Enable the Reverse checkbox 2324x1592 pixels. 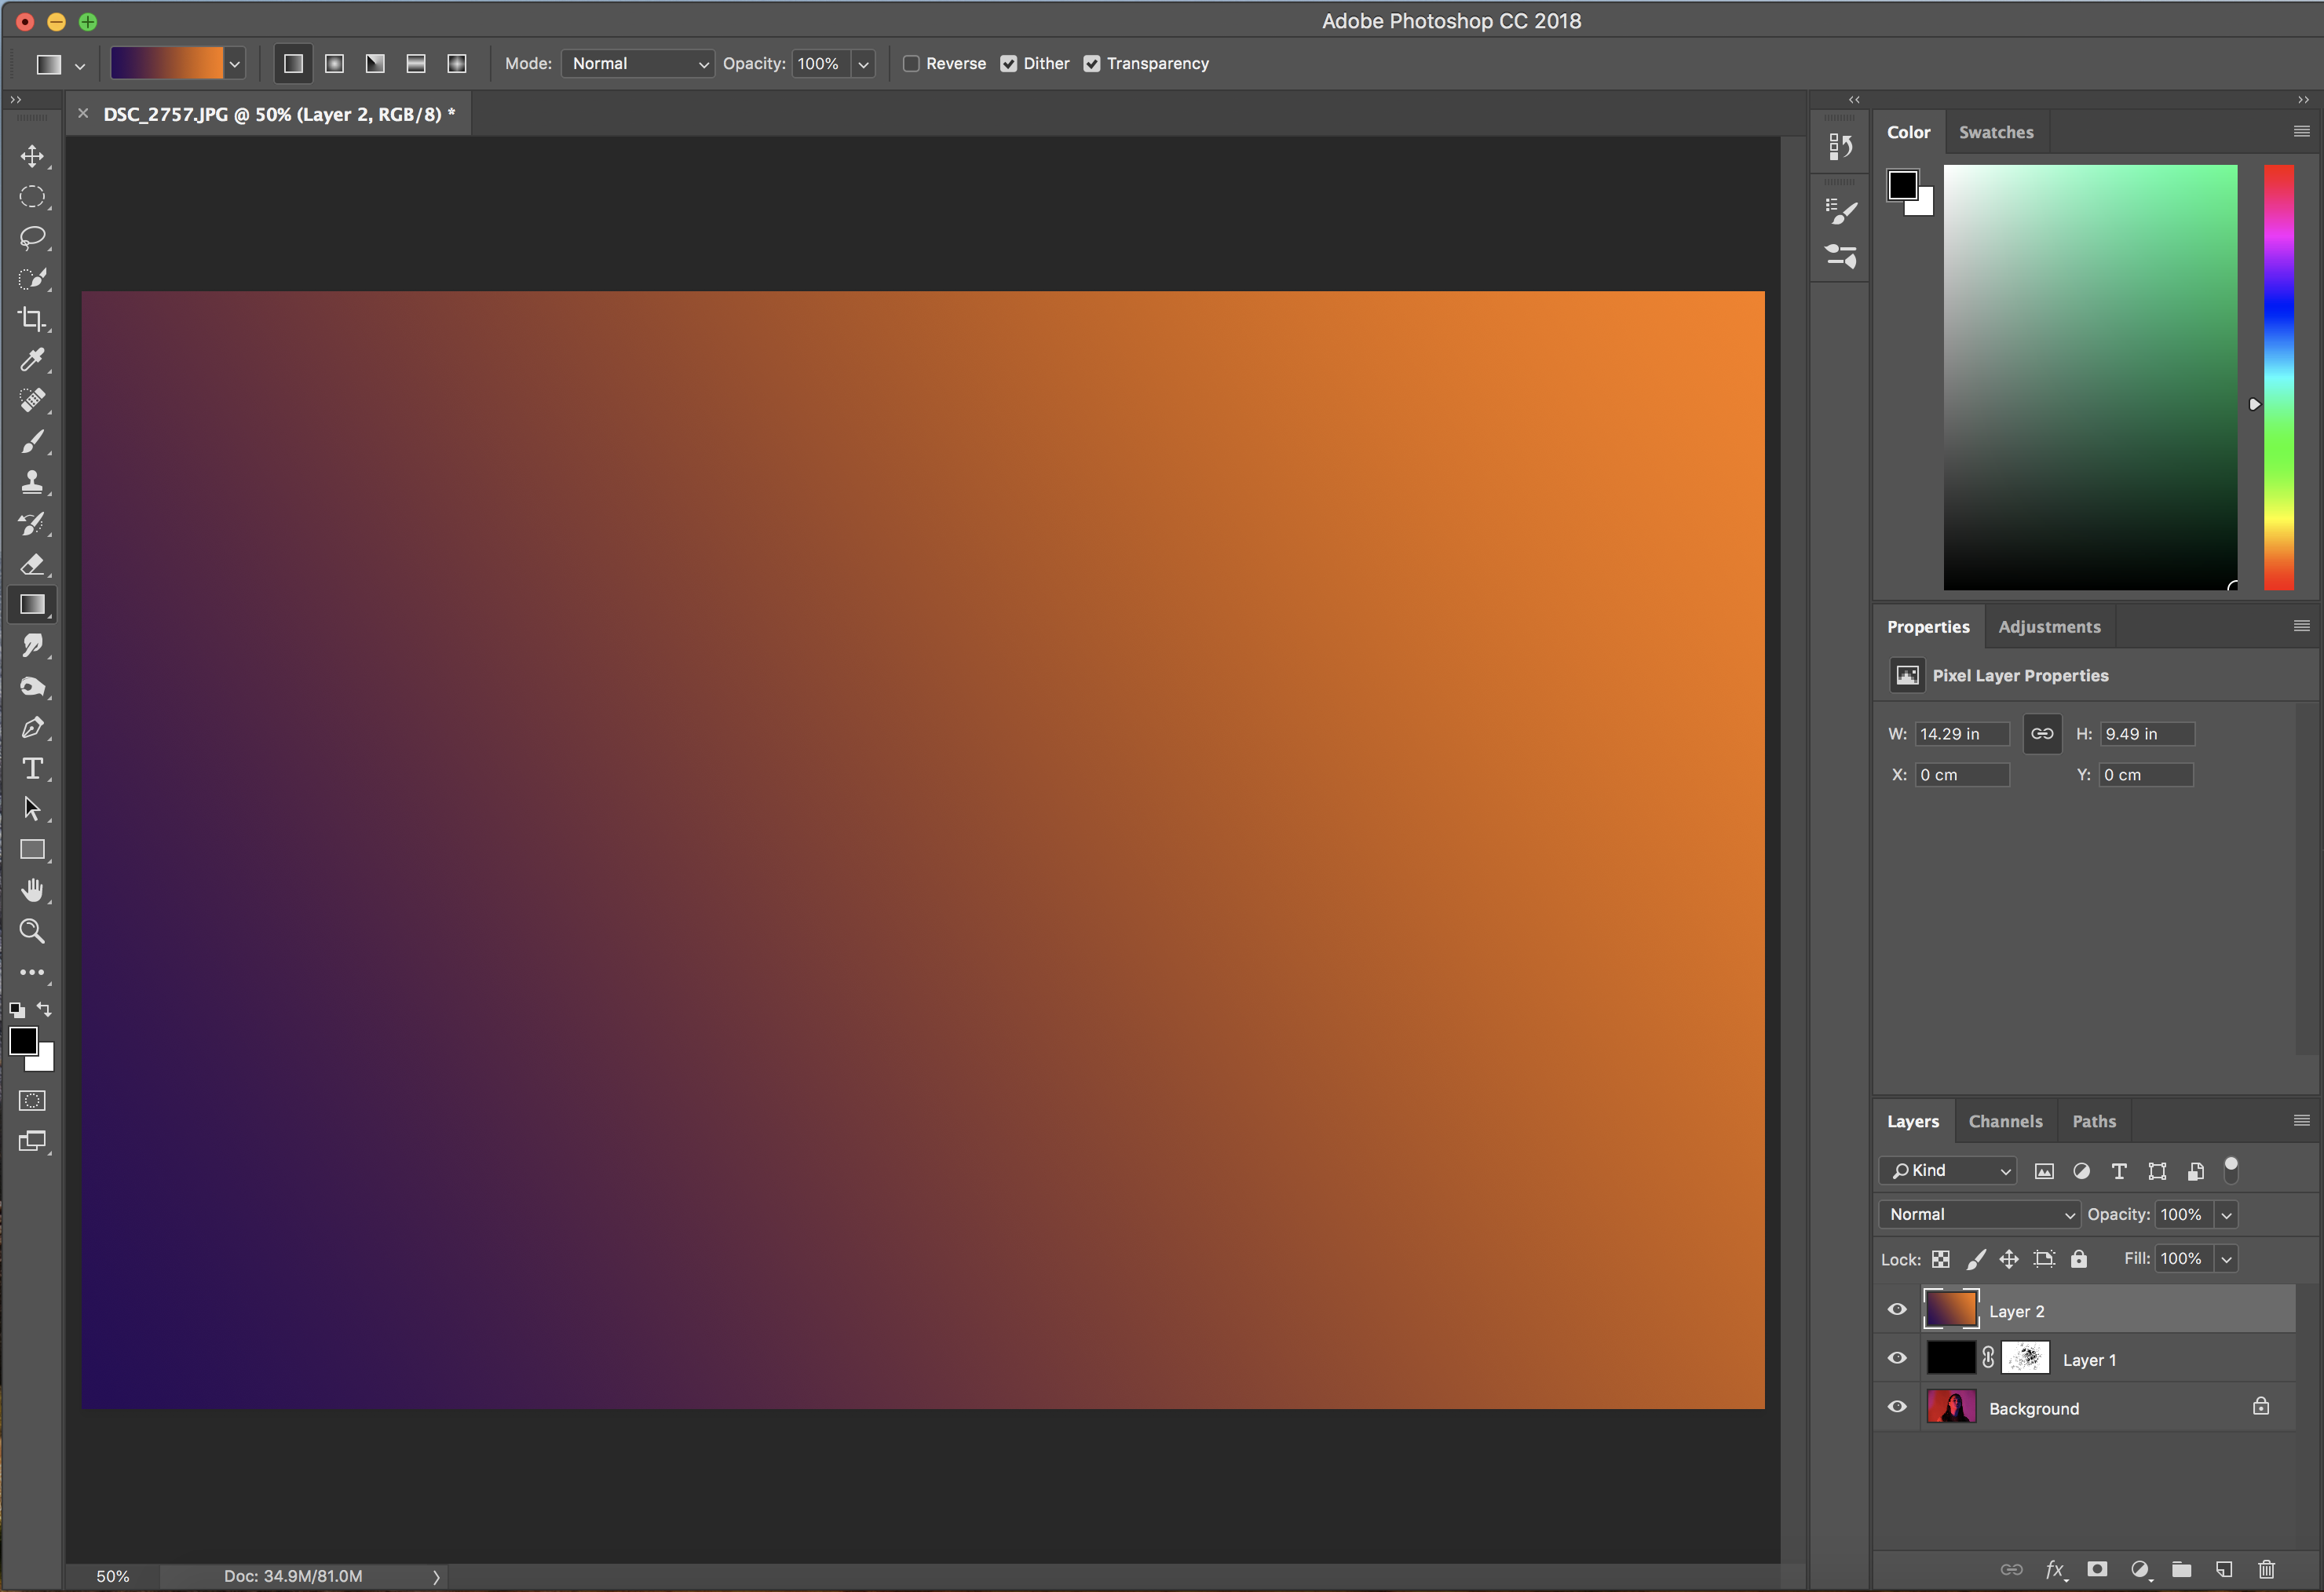click(911, 64)
